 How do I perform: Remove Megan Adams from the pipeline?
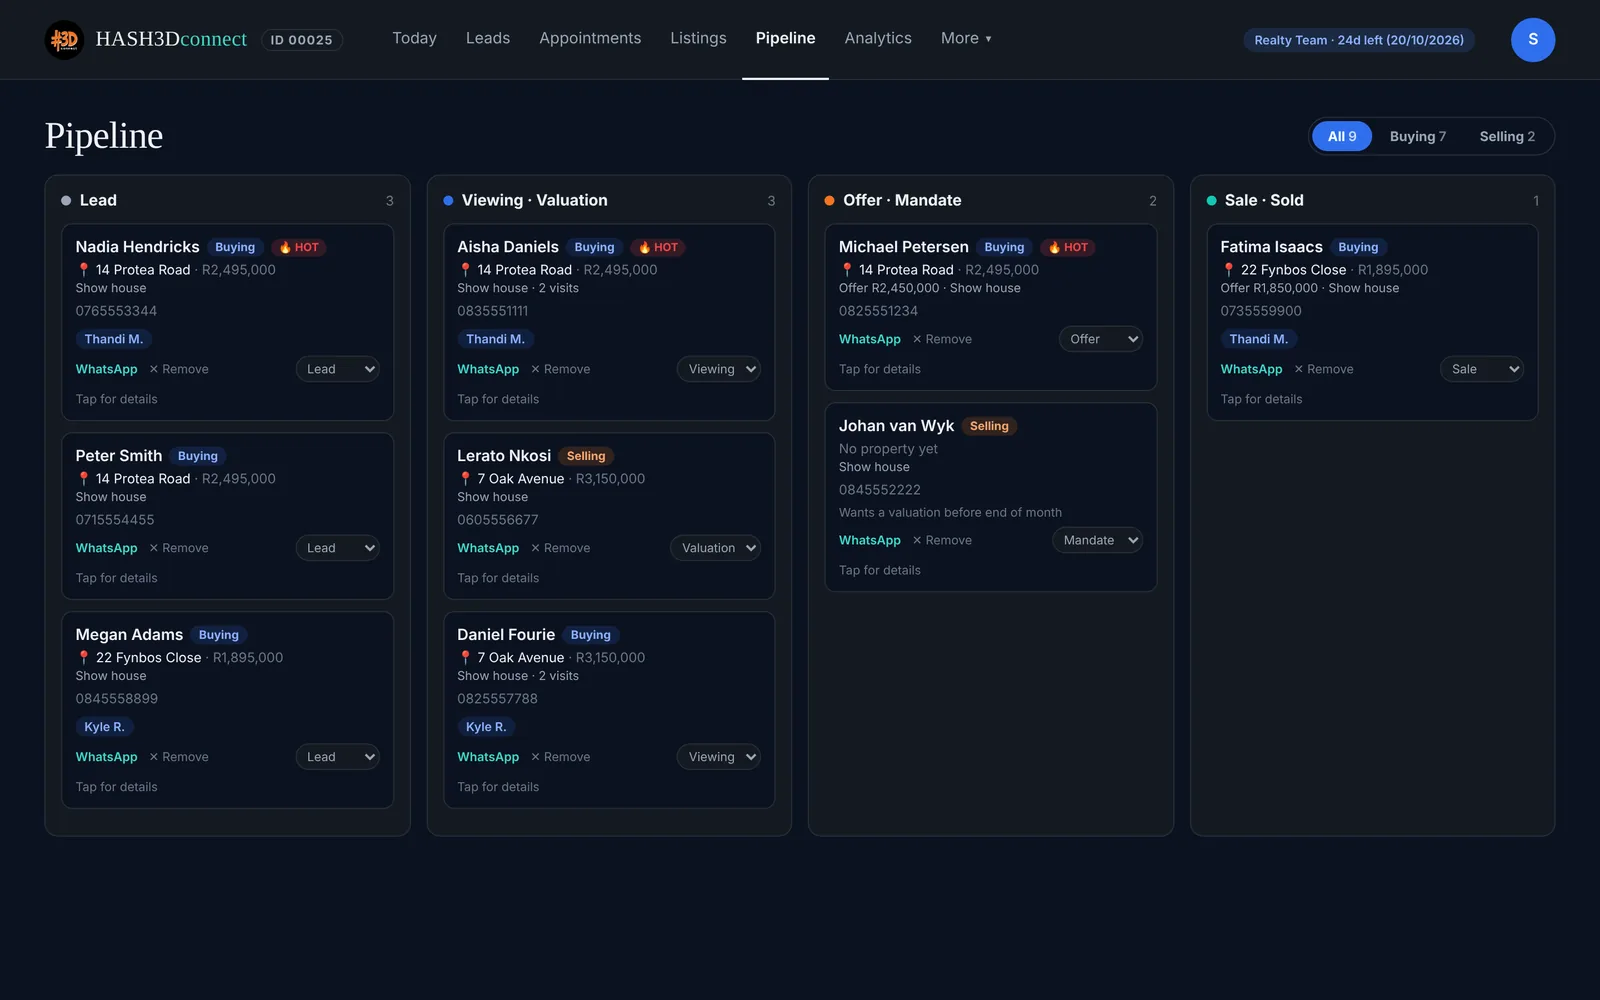[179, 757]
